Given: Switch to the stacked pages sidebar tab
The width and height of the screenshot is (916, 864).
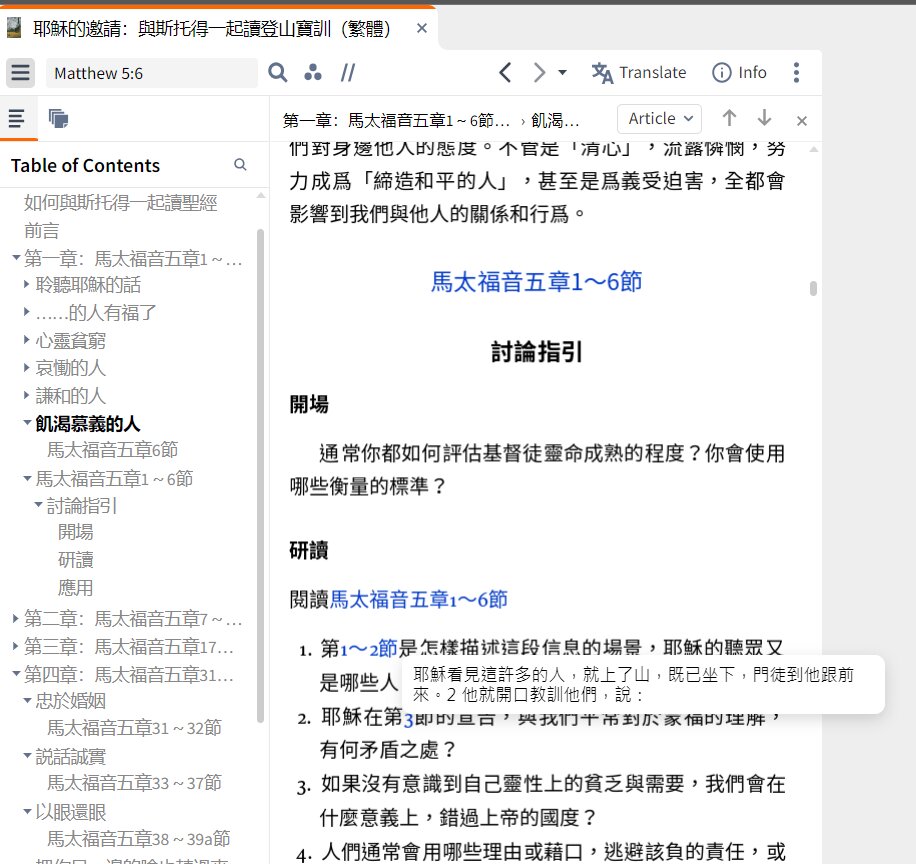Looking at the screenshot, I should point(58,119).
